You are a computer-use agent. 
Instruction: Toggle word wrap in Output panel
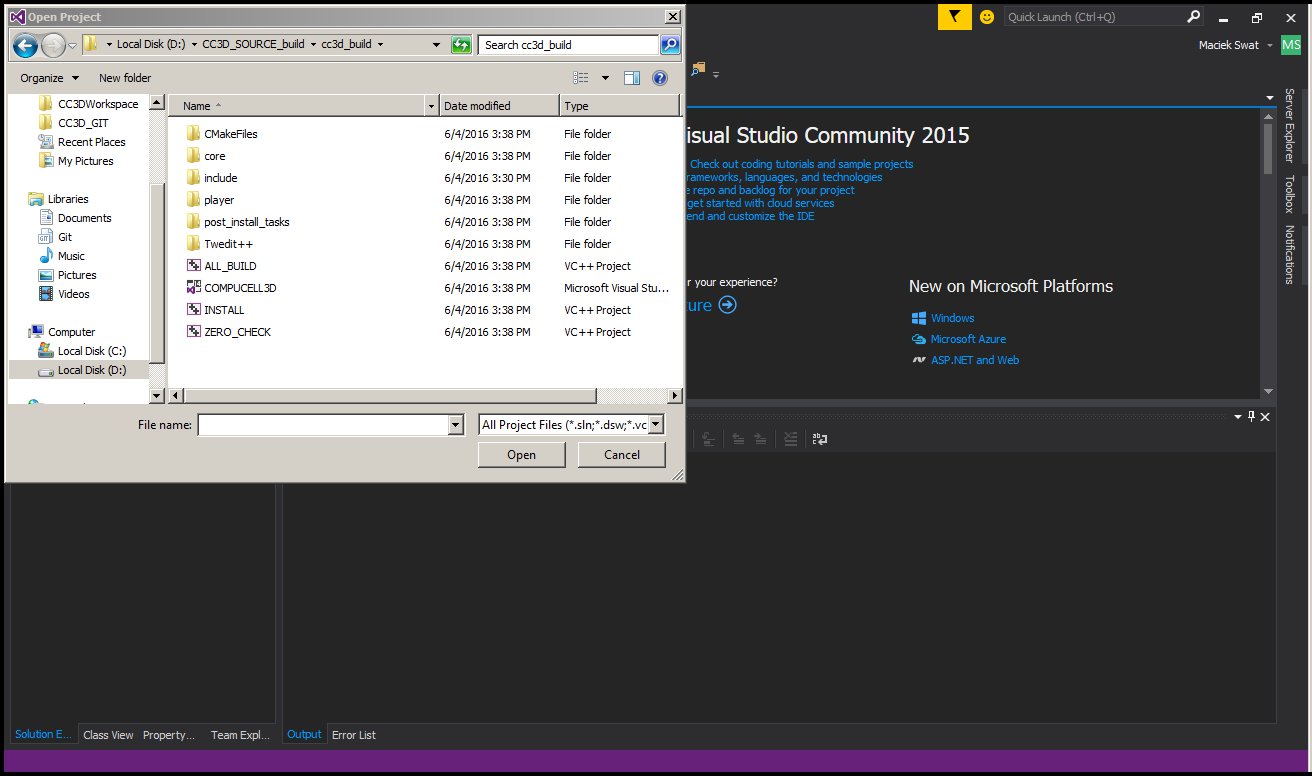(819, 438)
